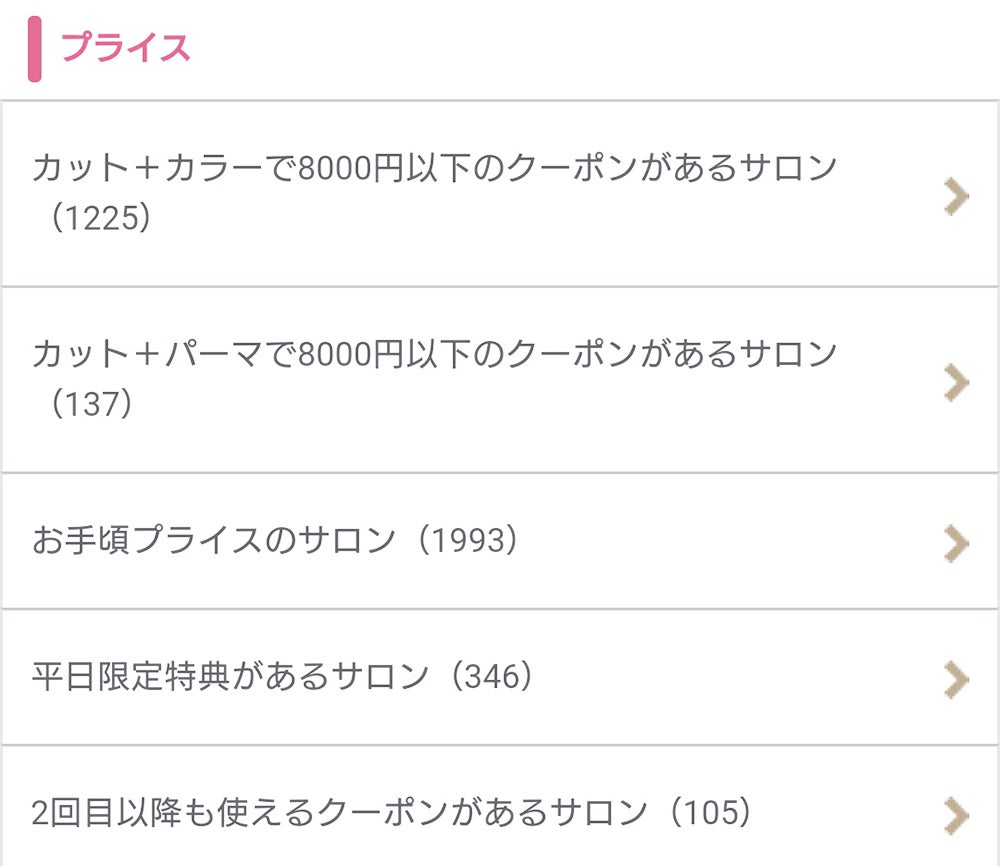This screenshot has width=1000, height=866.
Task: Click the chevron for カット＋パーマ coupon salons
Action: click(956, 382)
